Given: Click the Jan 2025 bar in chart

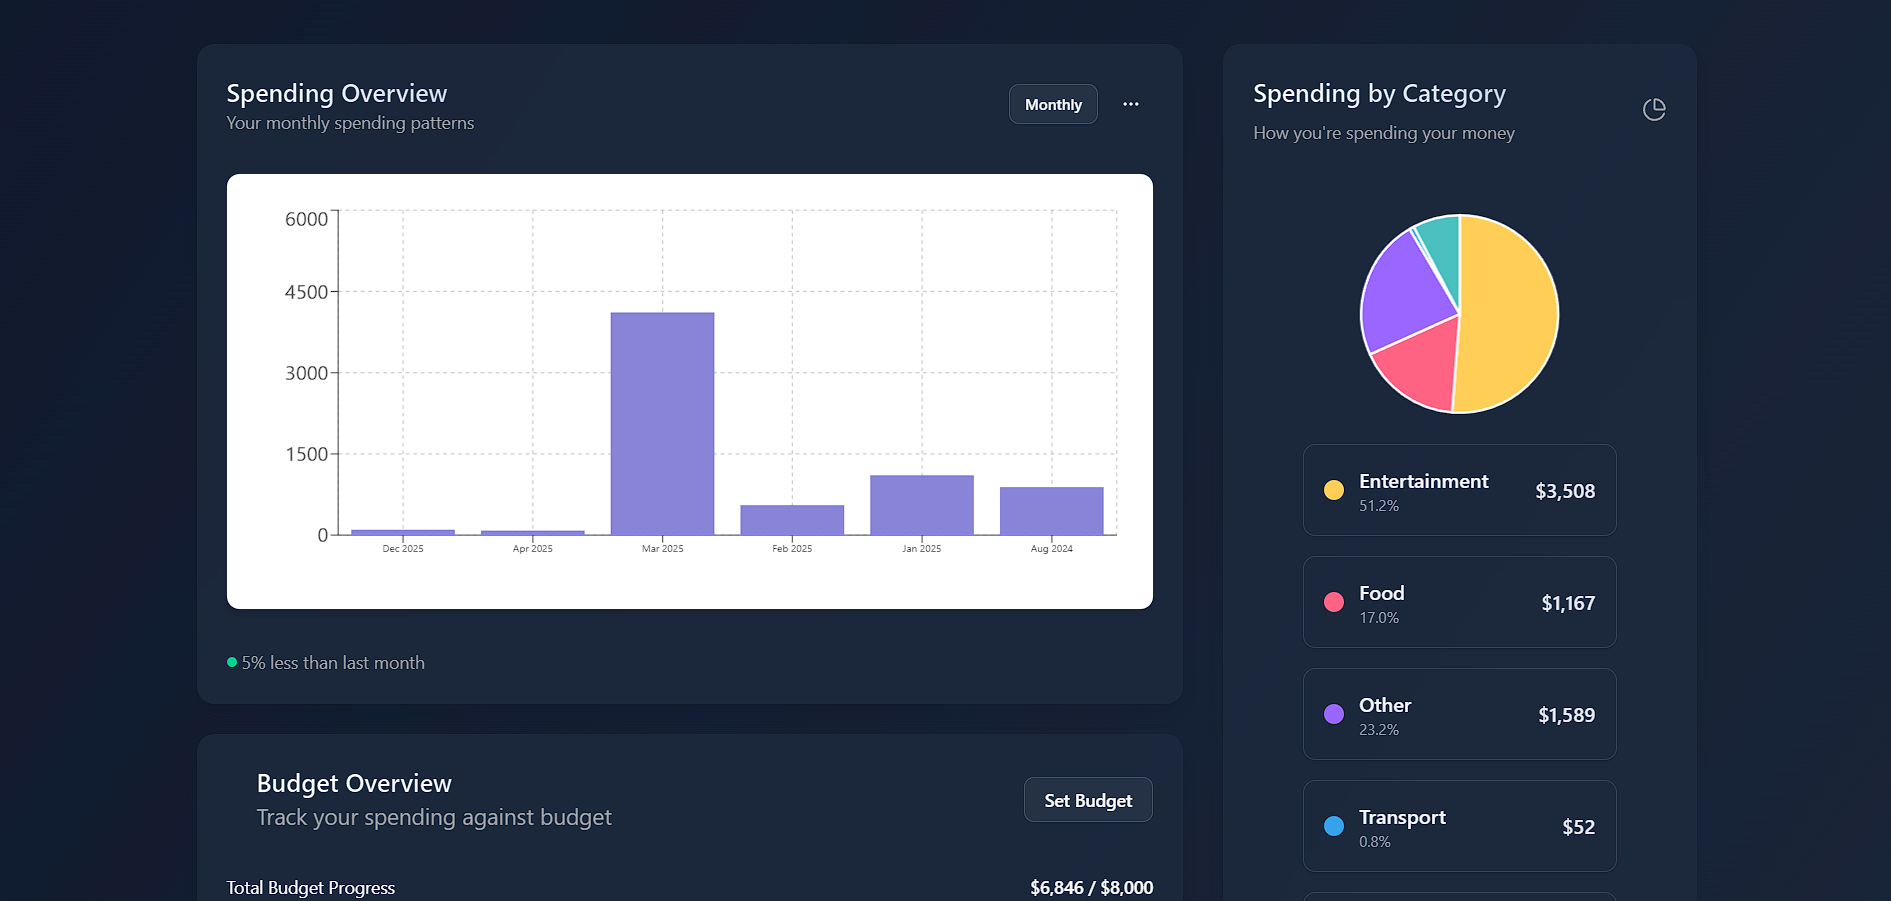Looking at the screenshot, I should pos(922,505).
